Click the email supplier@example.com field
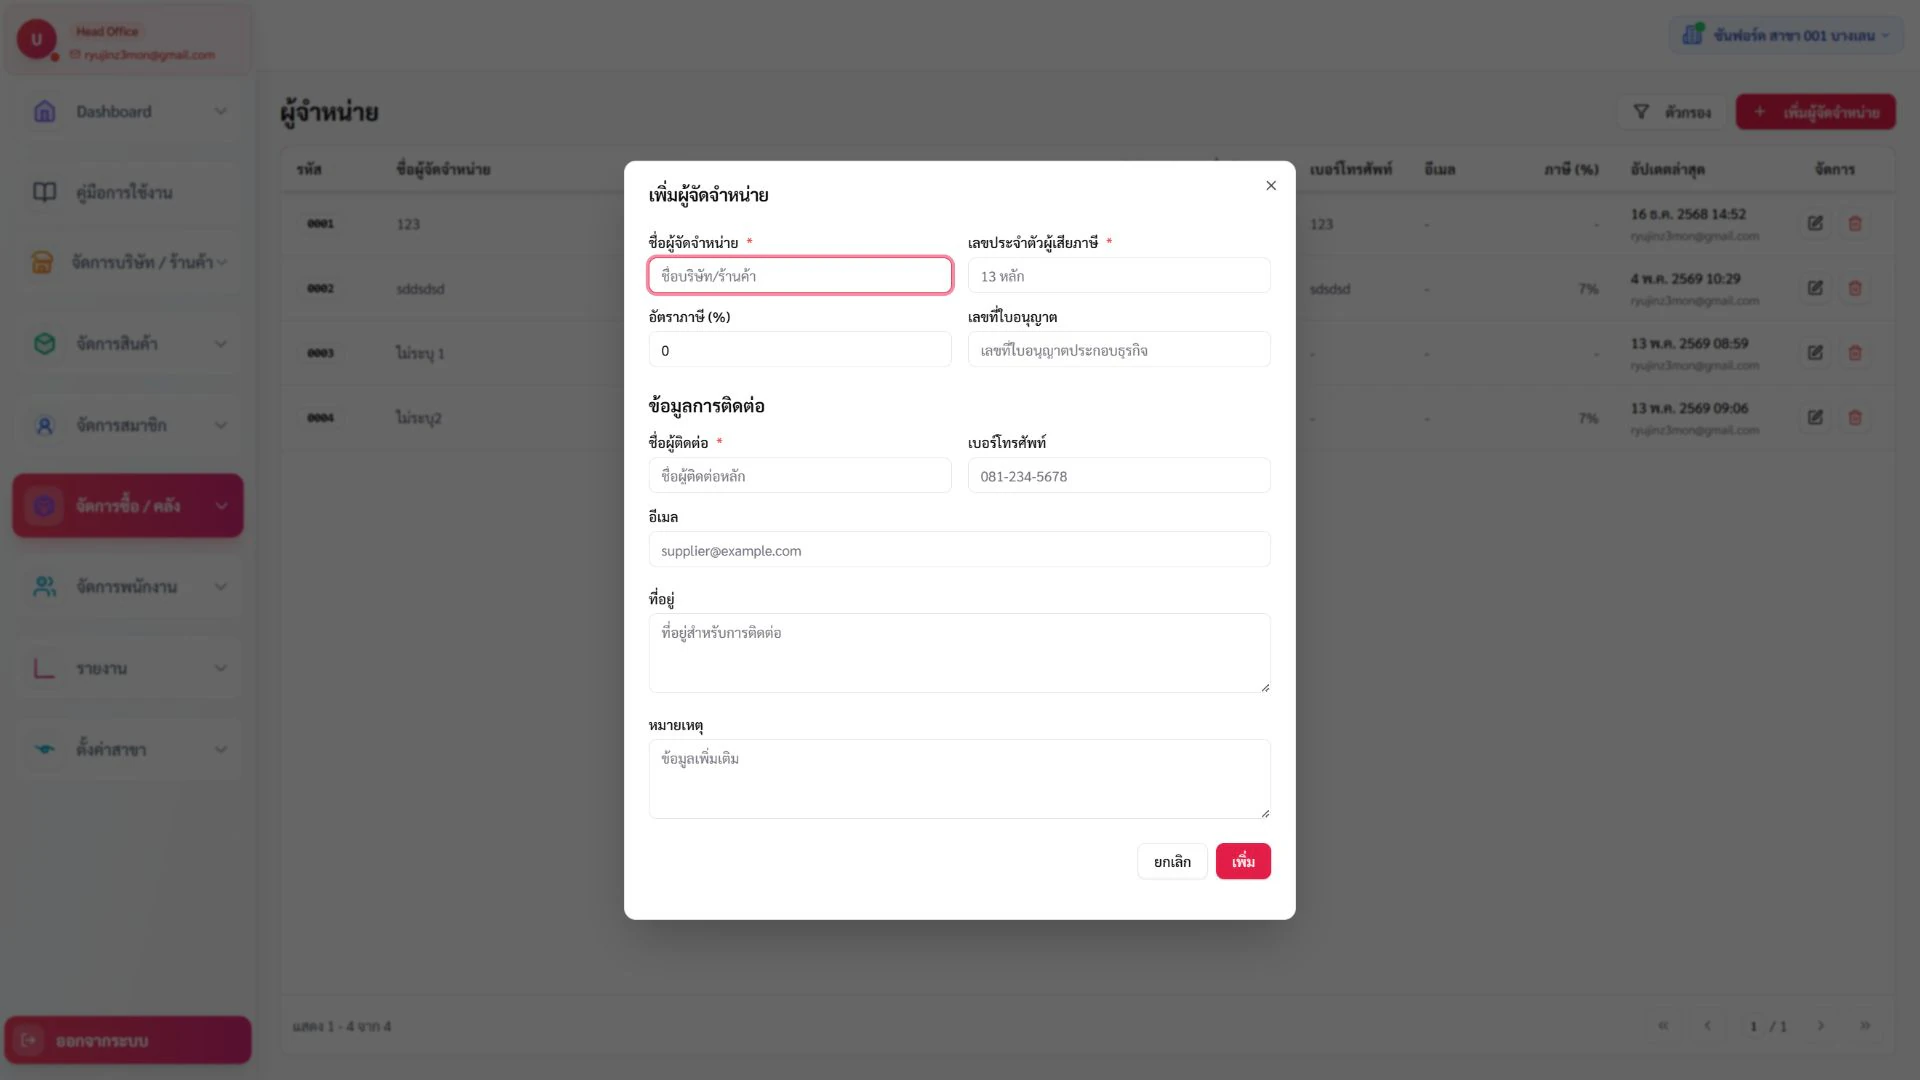Viewport: 1920px width, 1080px height. coord(959,550)
